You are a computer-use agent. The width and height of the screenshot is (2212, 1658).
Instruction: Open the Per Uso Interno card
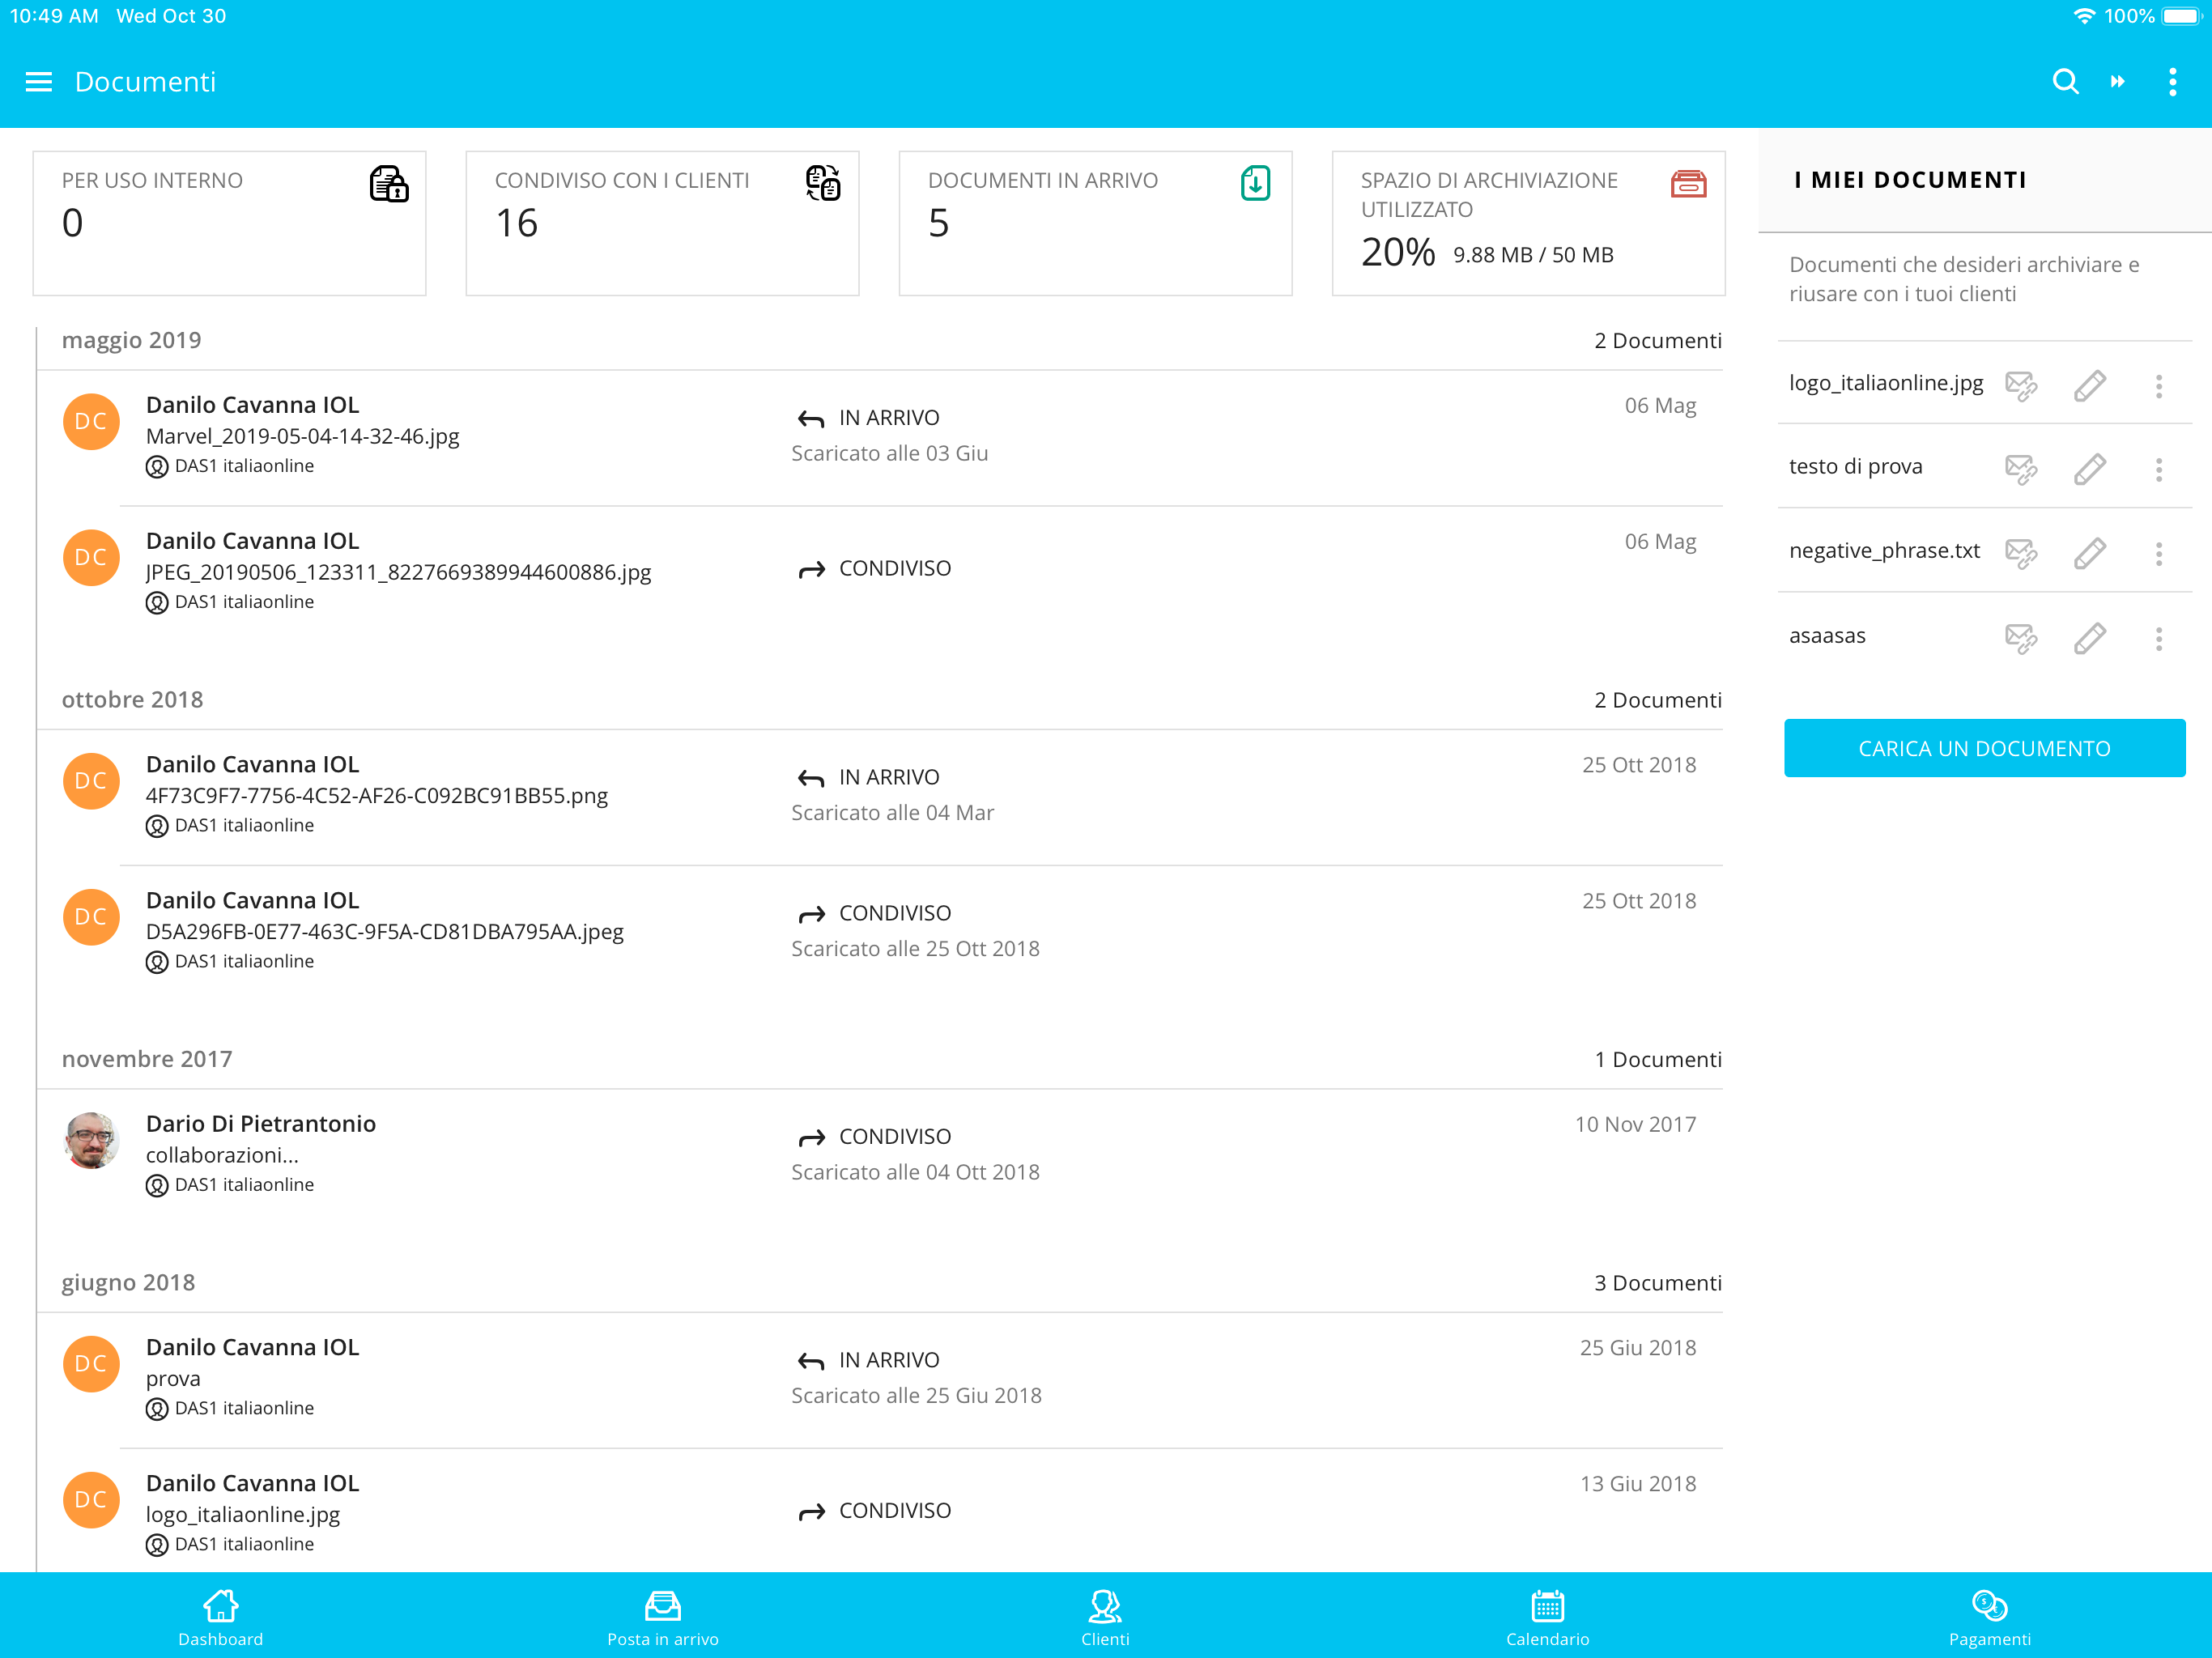[229, 223]
